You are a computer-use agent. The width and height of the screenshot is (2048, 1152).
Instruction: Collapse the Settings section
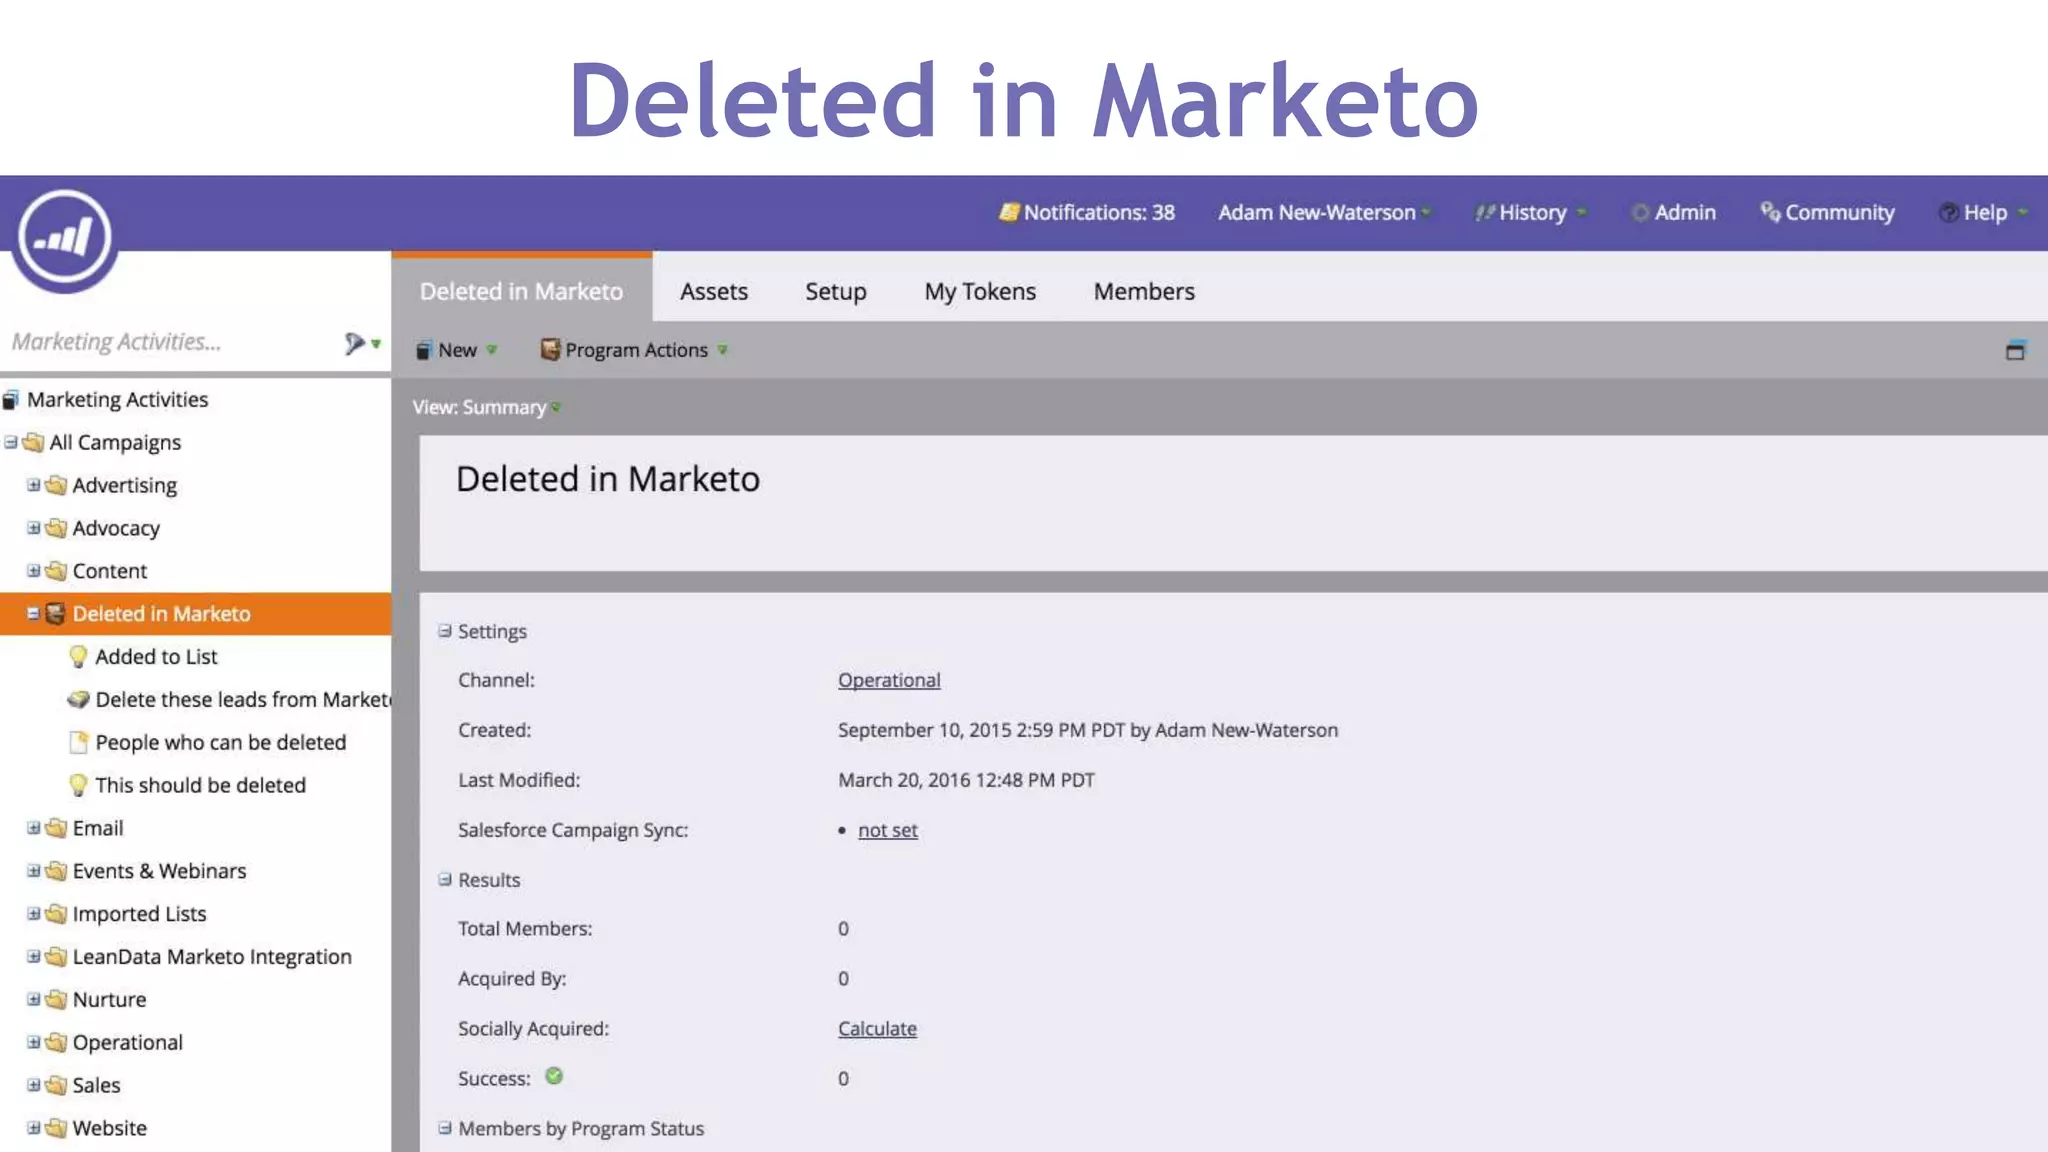(x=445, y=631)
